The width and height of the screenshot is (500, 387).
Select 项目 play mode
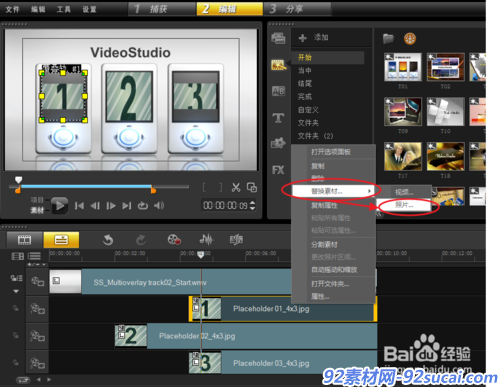(37, 200)
